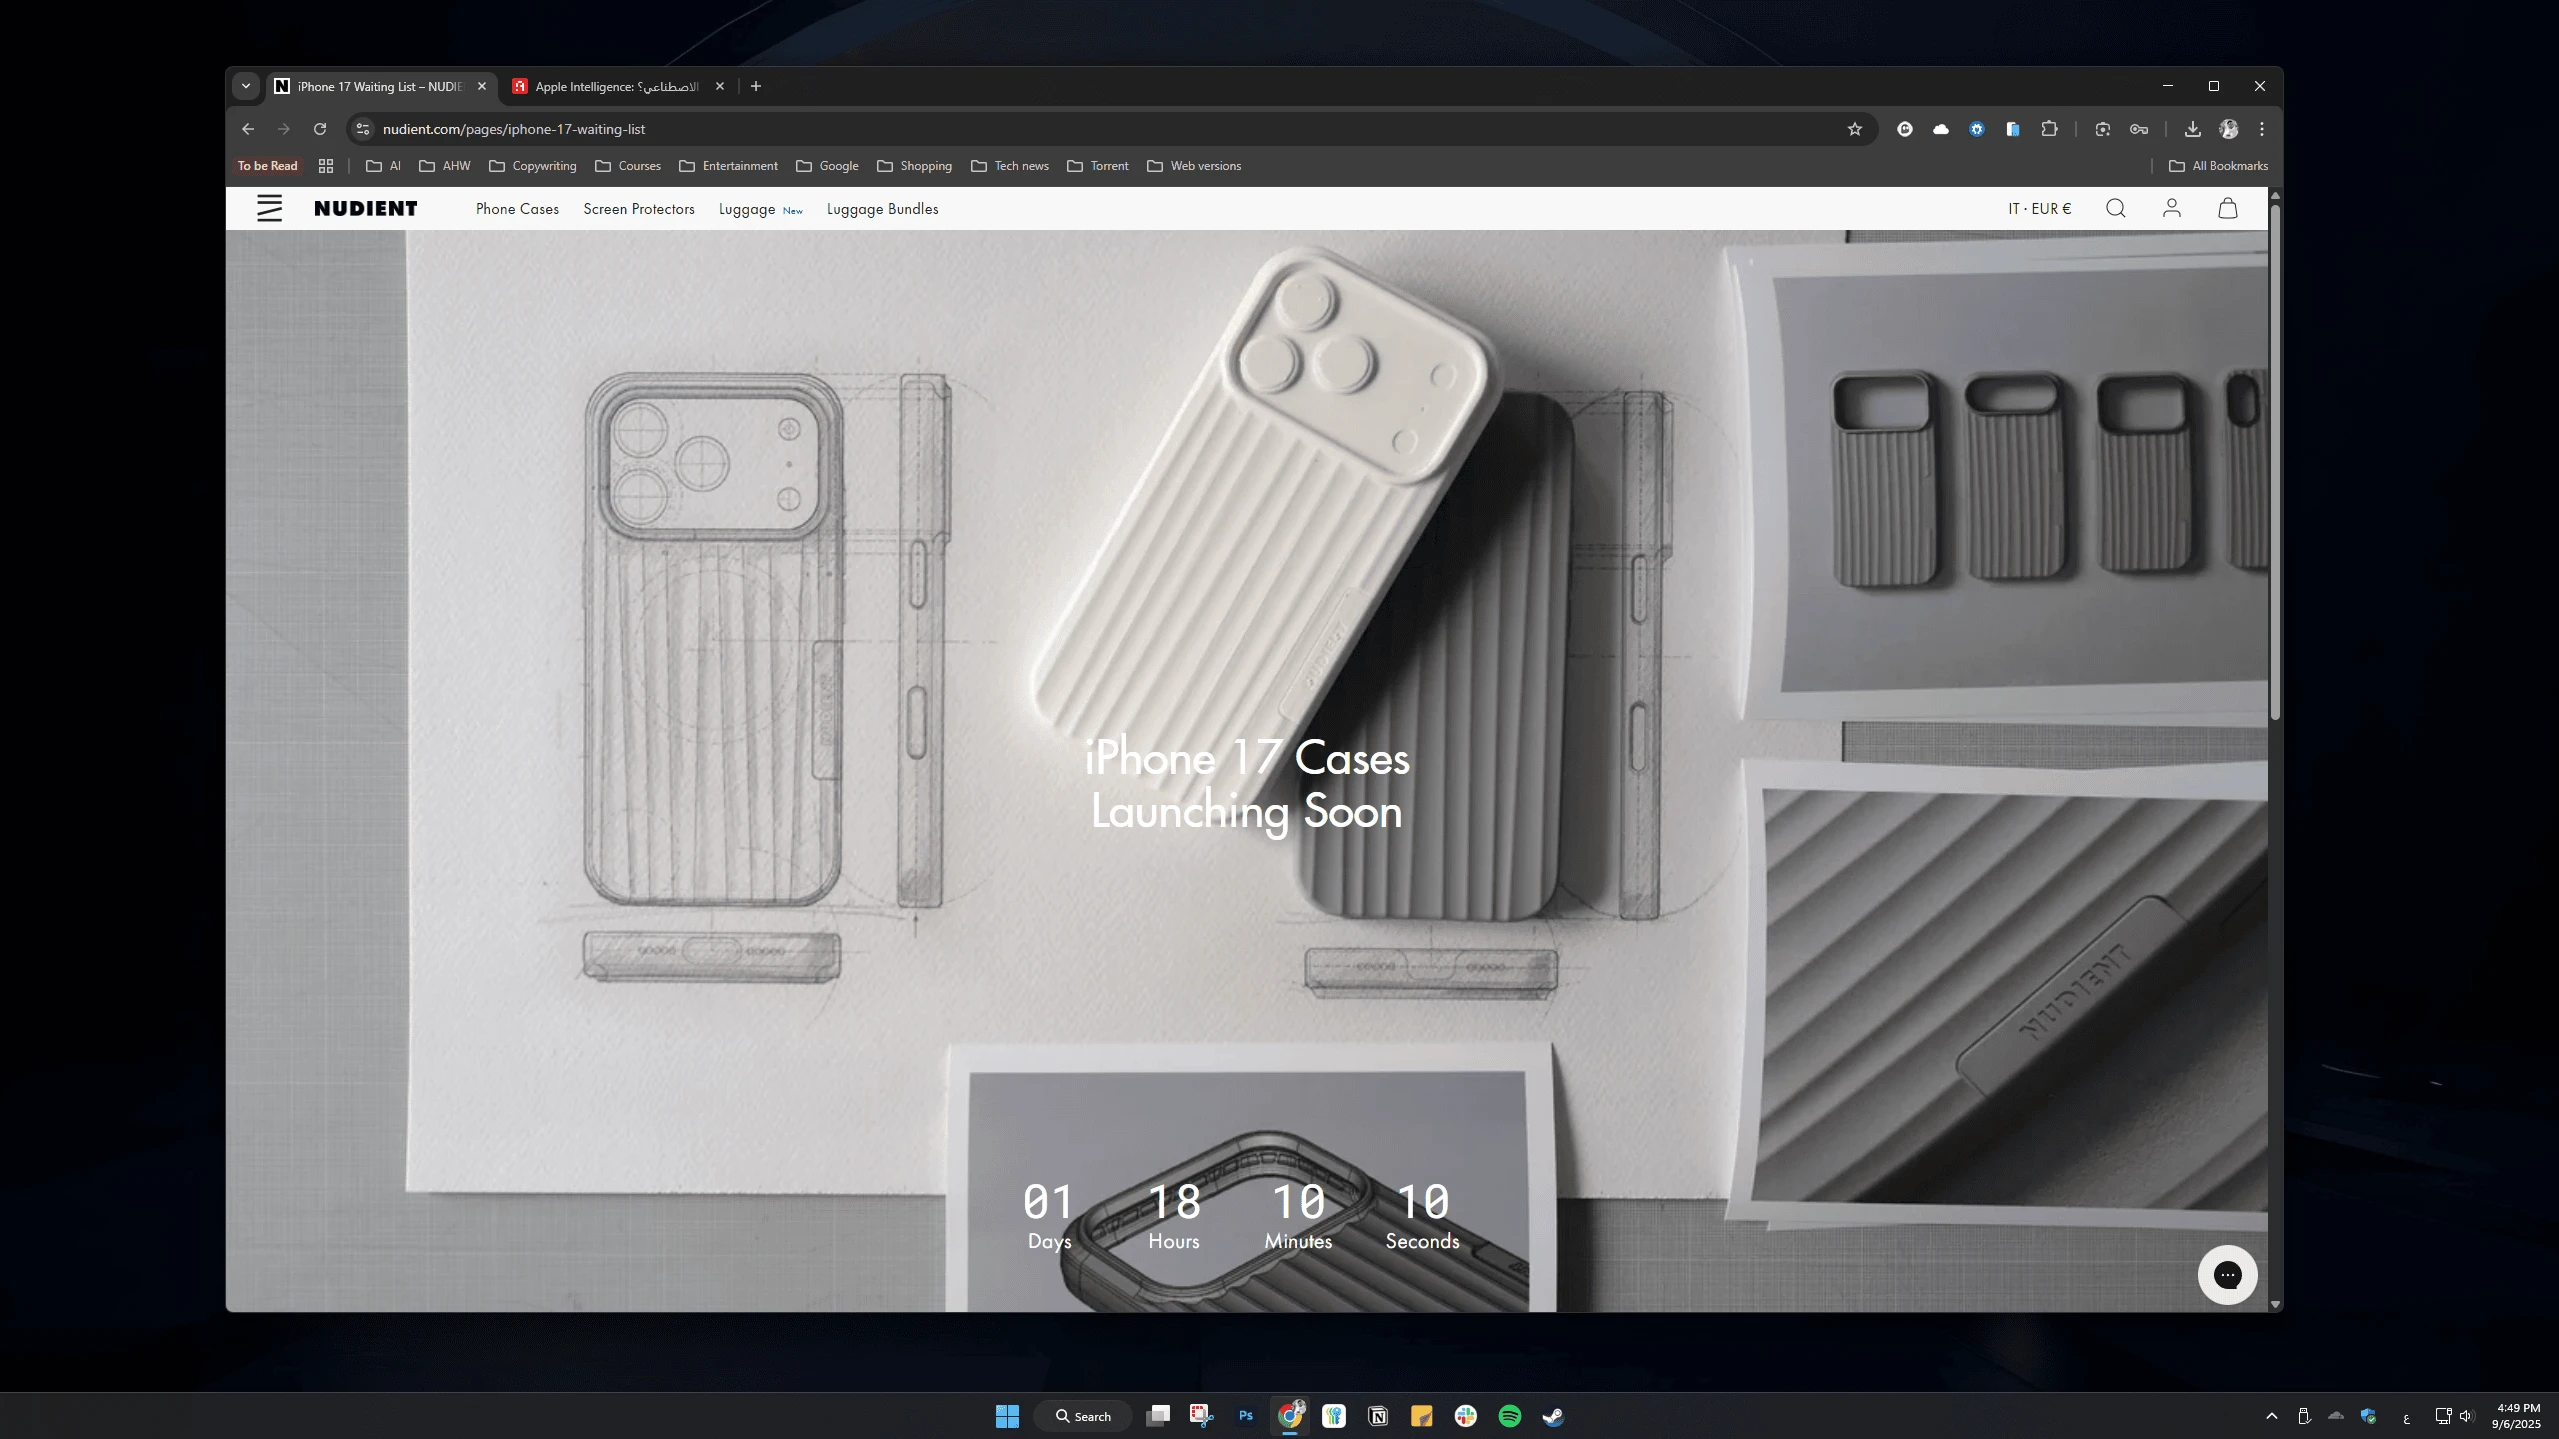Open the IT · EUR € region selector
Viewport: 2559px width, 1439px height.
point(2039,209)
